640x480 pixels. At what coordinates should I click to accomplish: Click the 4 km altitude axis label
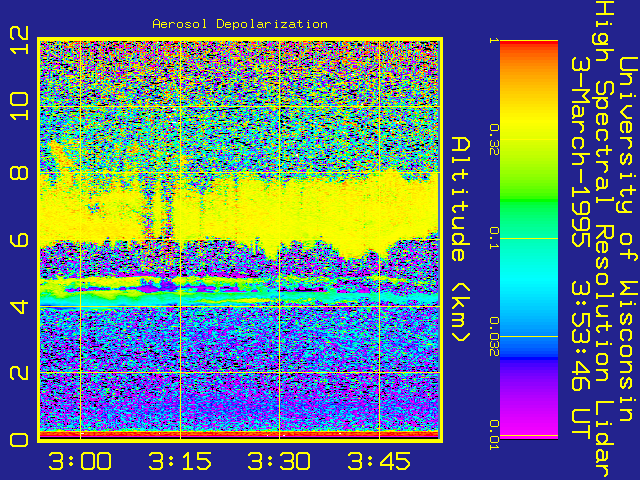(x=20, y=307)
